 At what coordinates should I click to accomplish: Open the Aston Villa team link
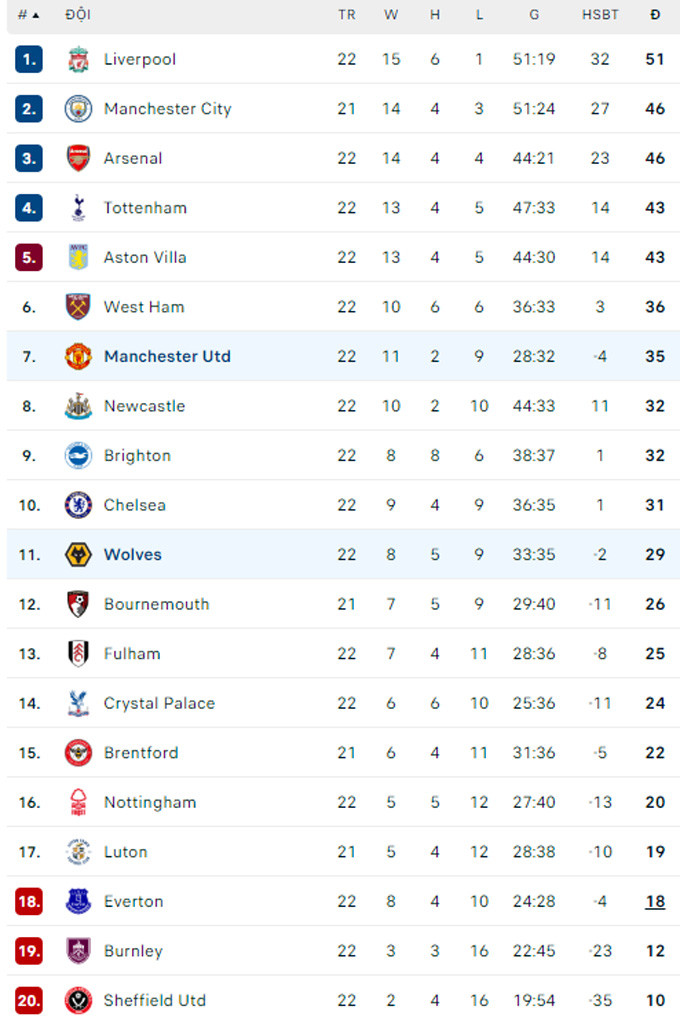[145, 258]
